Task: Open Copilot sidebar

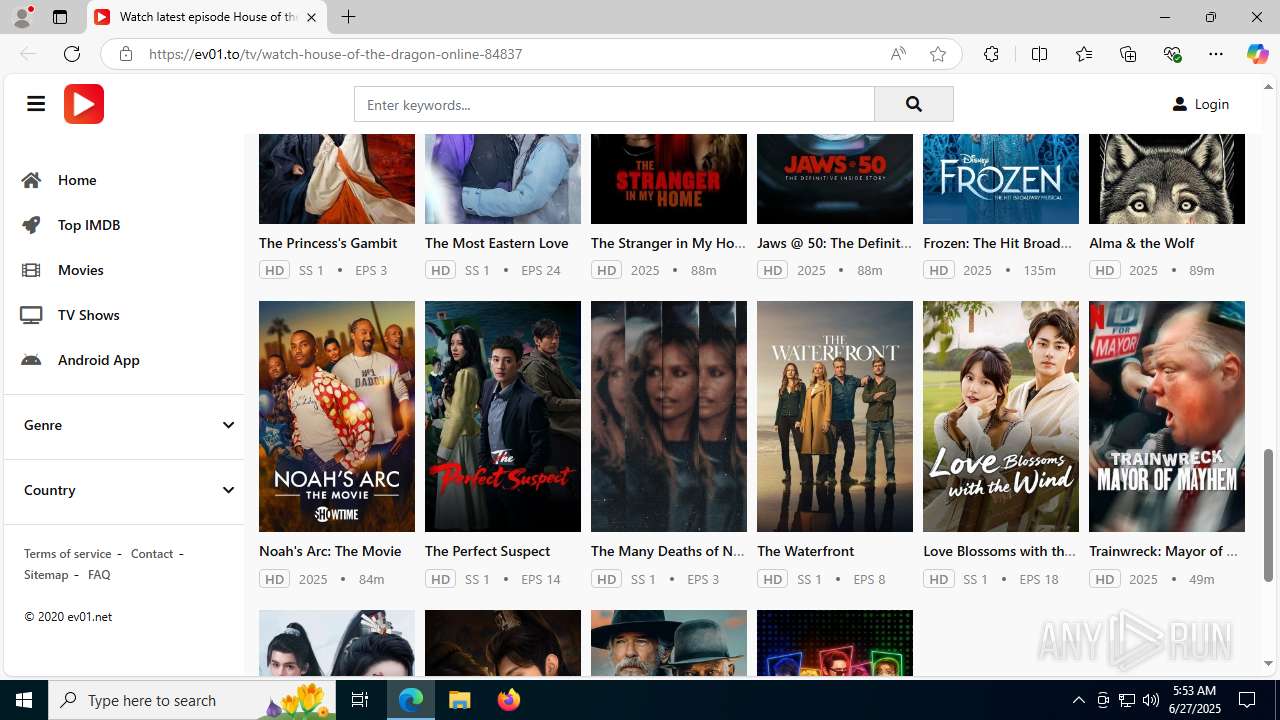Action: pos(1257,54)
